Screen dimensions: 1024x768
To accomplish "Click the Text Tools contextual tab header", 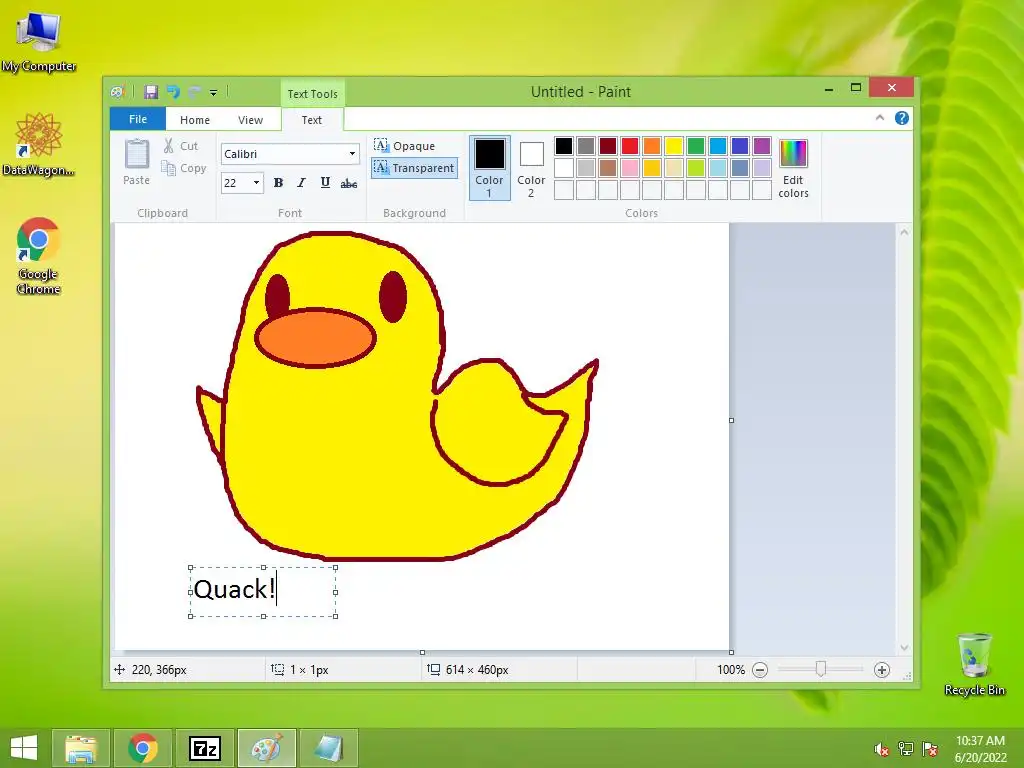I will [313, 93].
